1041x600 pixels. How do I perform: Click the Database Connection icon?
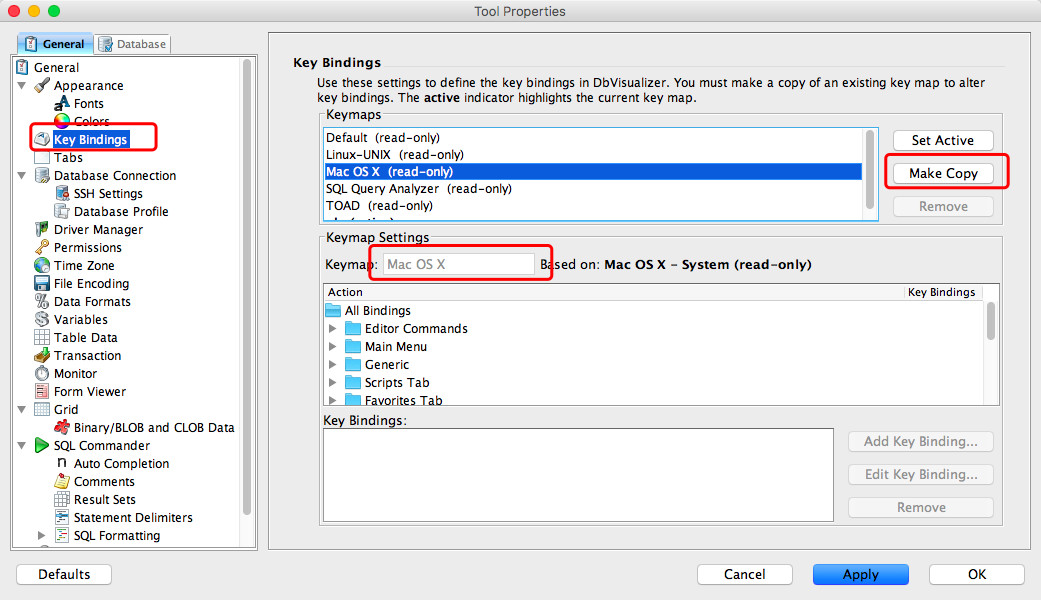point(42,175)
